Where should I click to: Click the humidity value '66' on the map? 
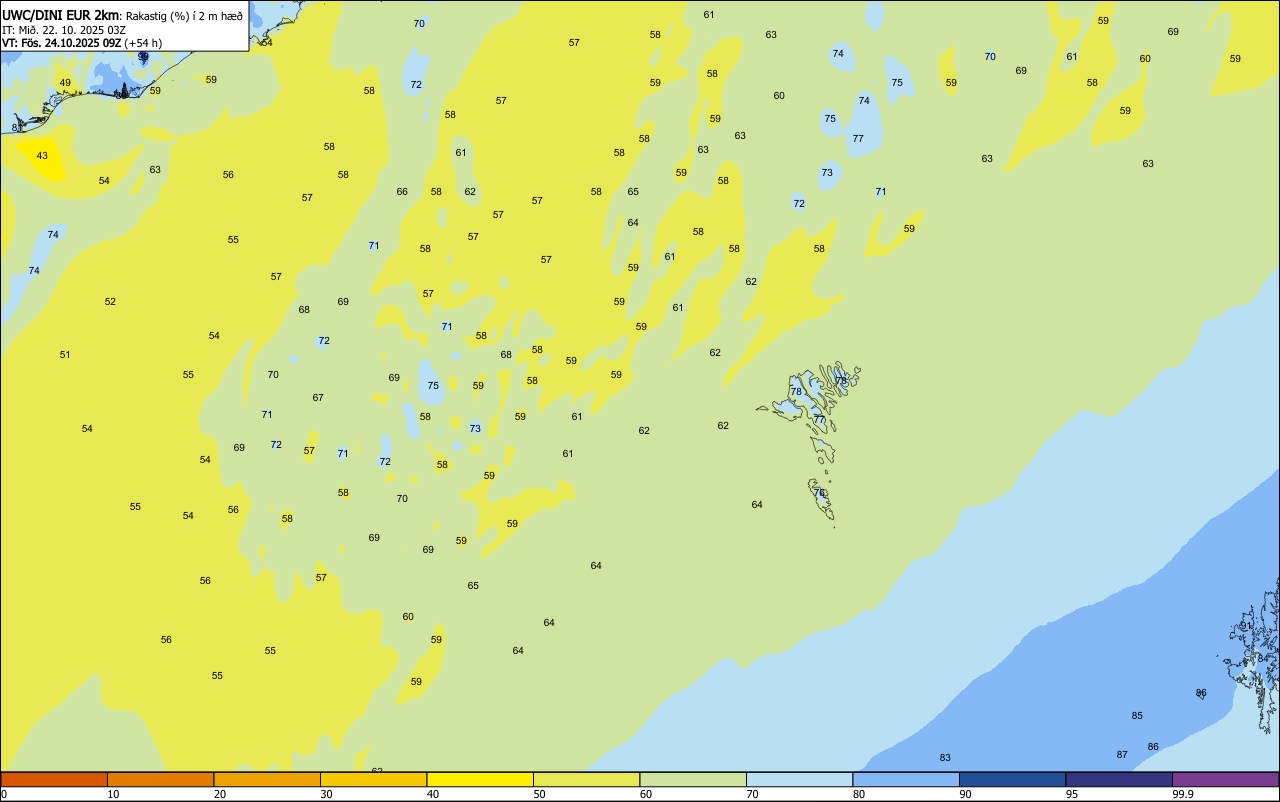coord(402,192)
